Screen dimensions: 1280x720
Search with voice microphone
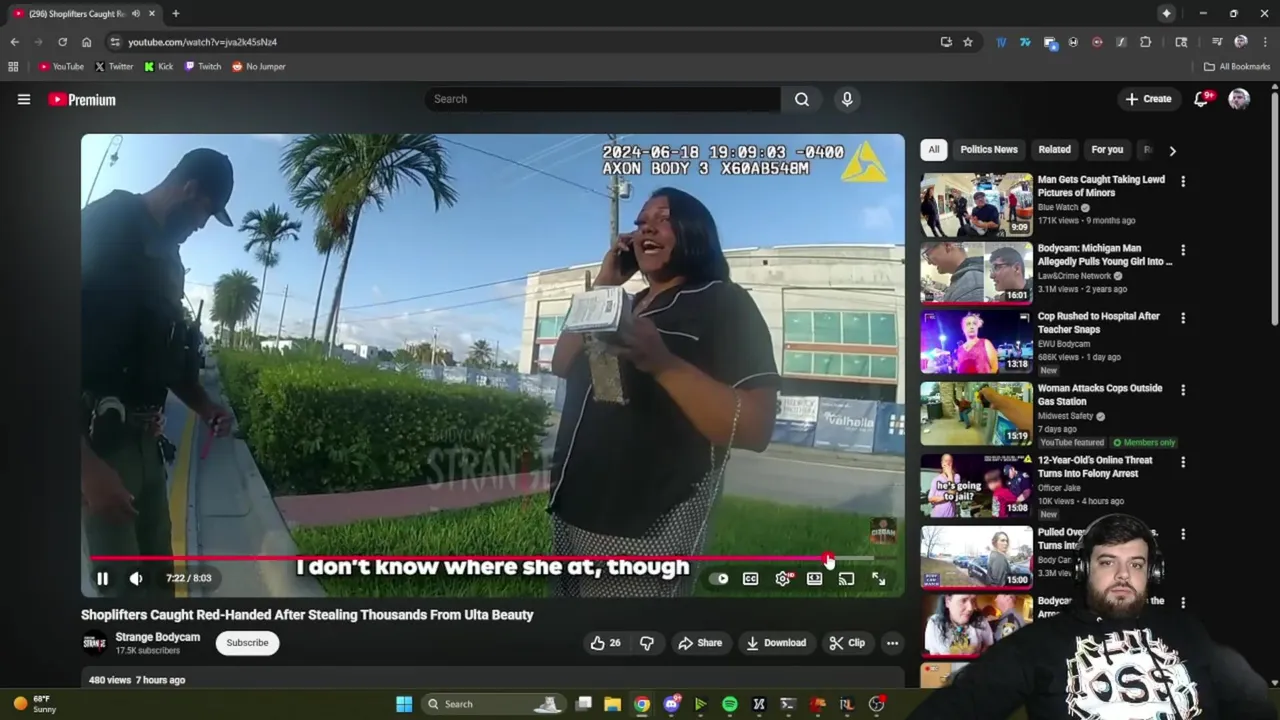pos(847,99)
